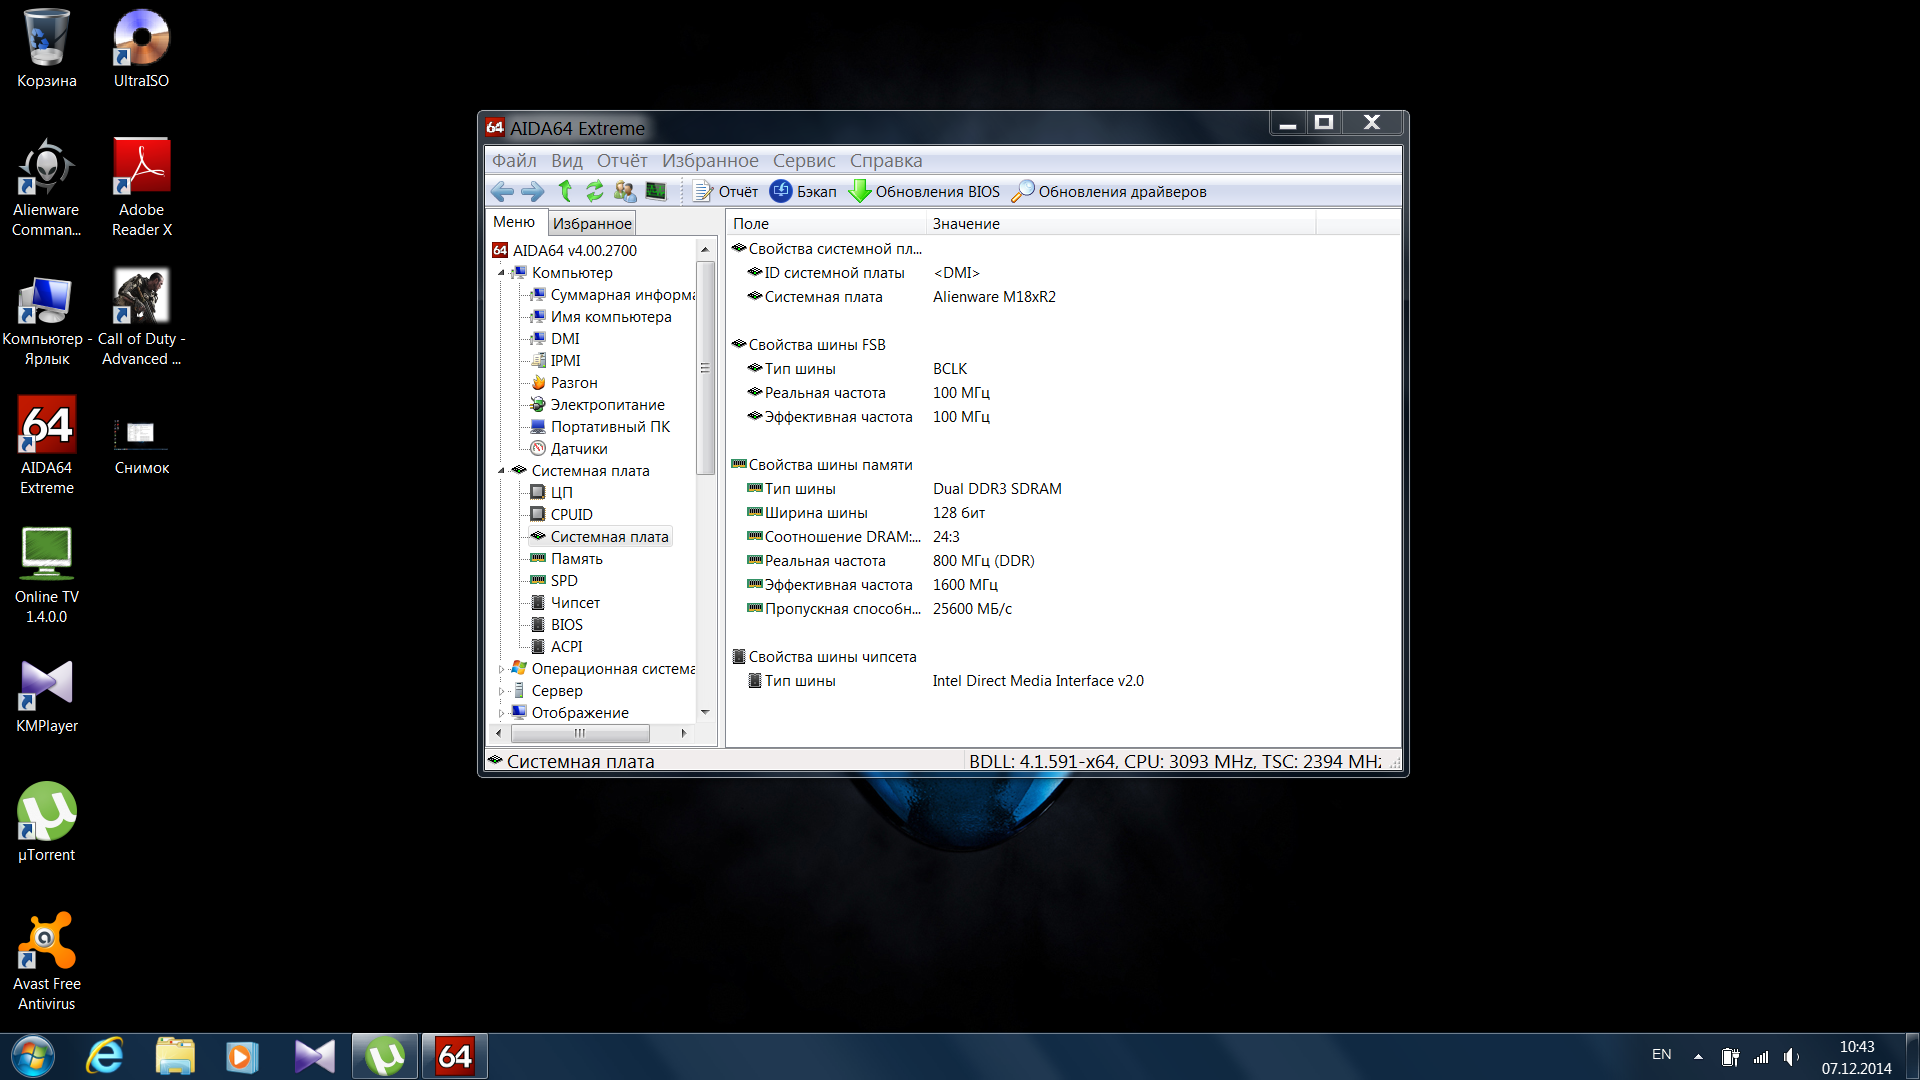Collapse the Компьютер tree node
This screenshot has width=1920, height=1080.
pyautogui.click(x=501, y=273)
